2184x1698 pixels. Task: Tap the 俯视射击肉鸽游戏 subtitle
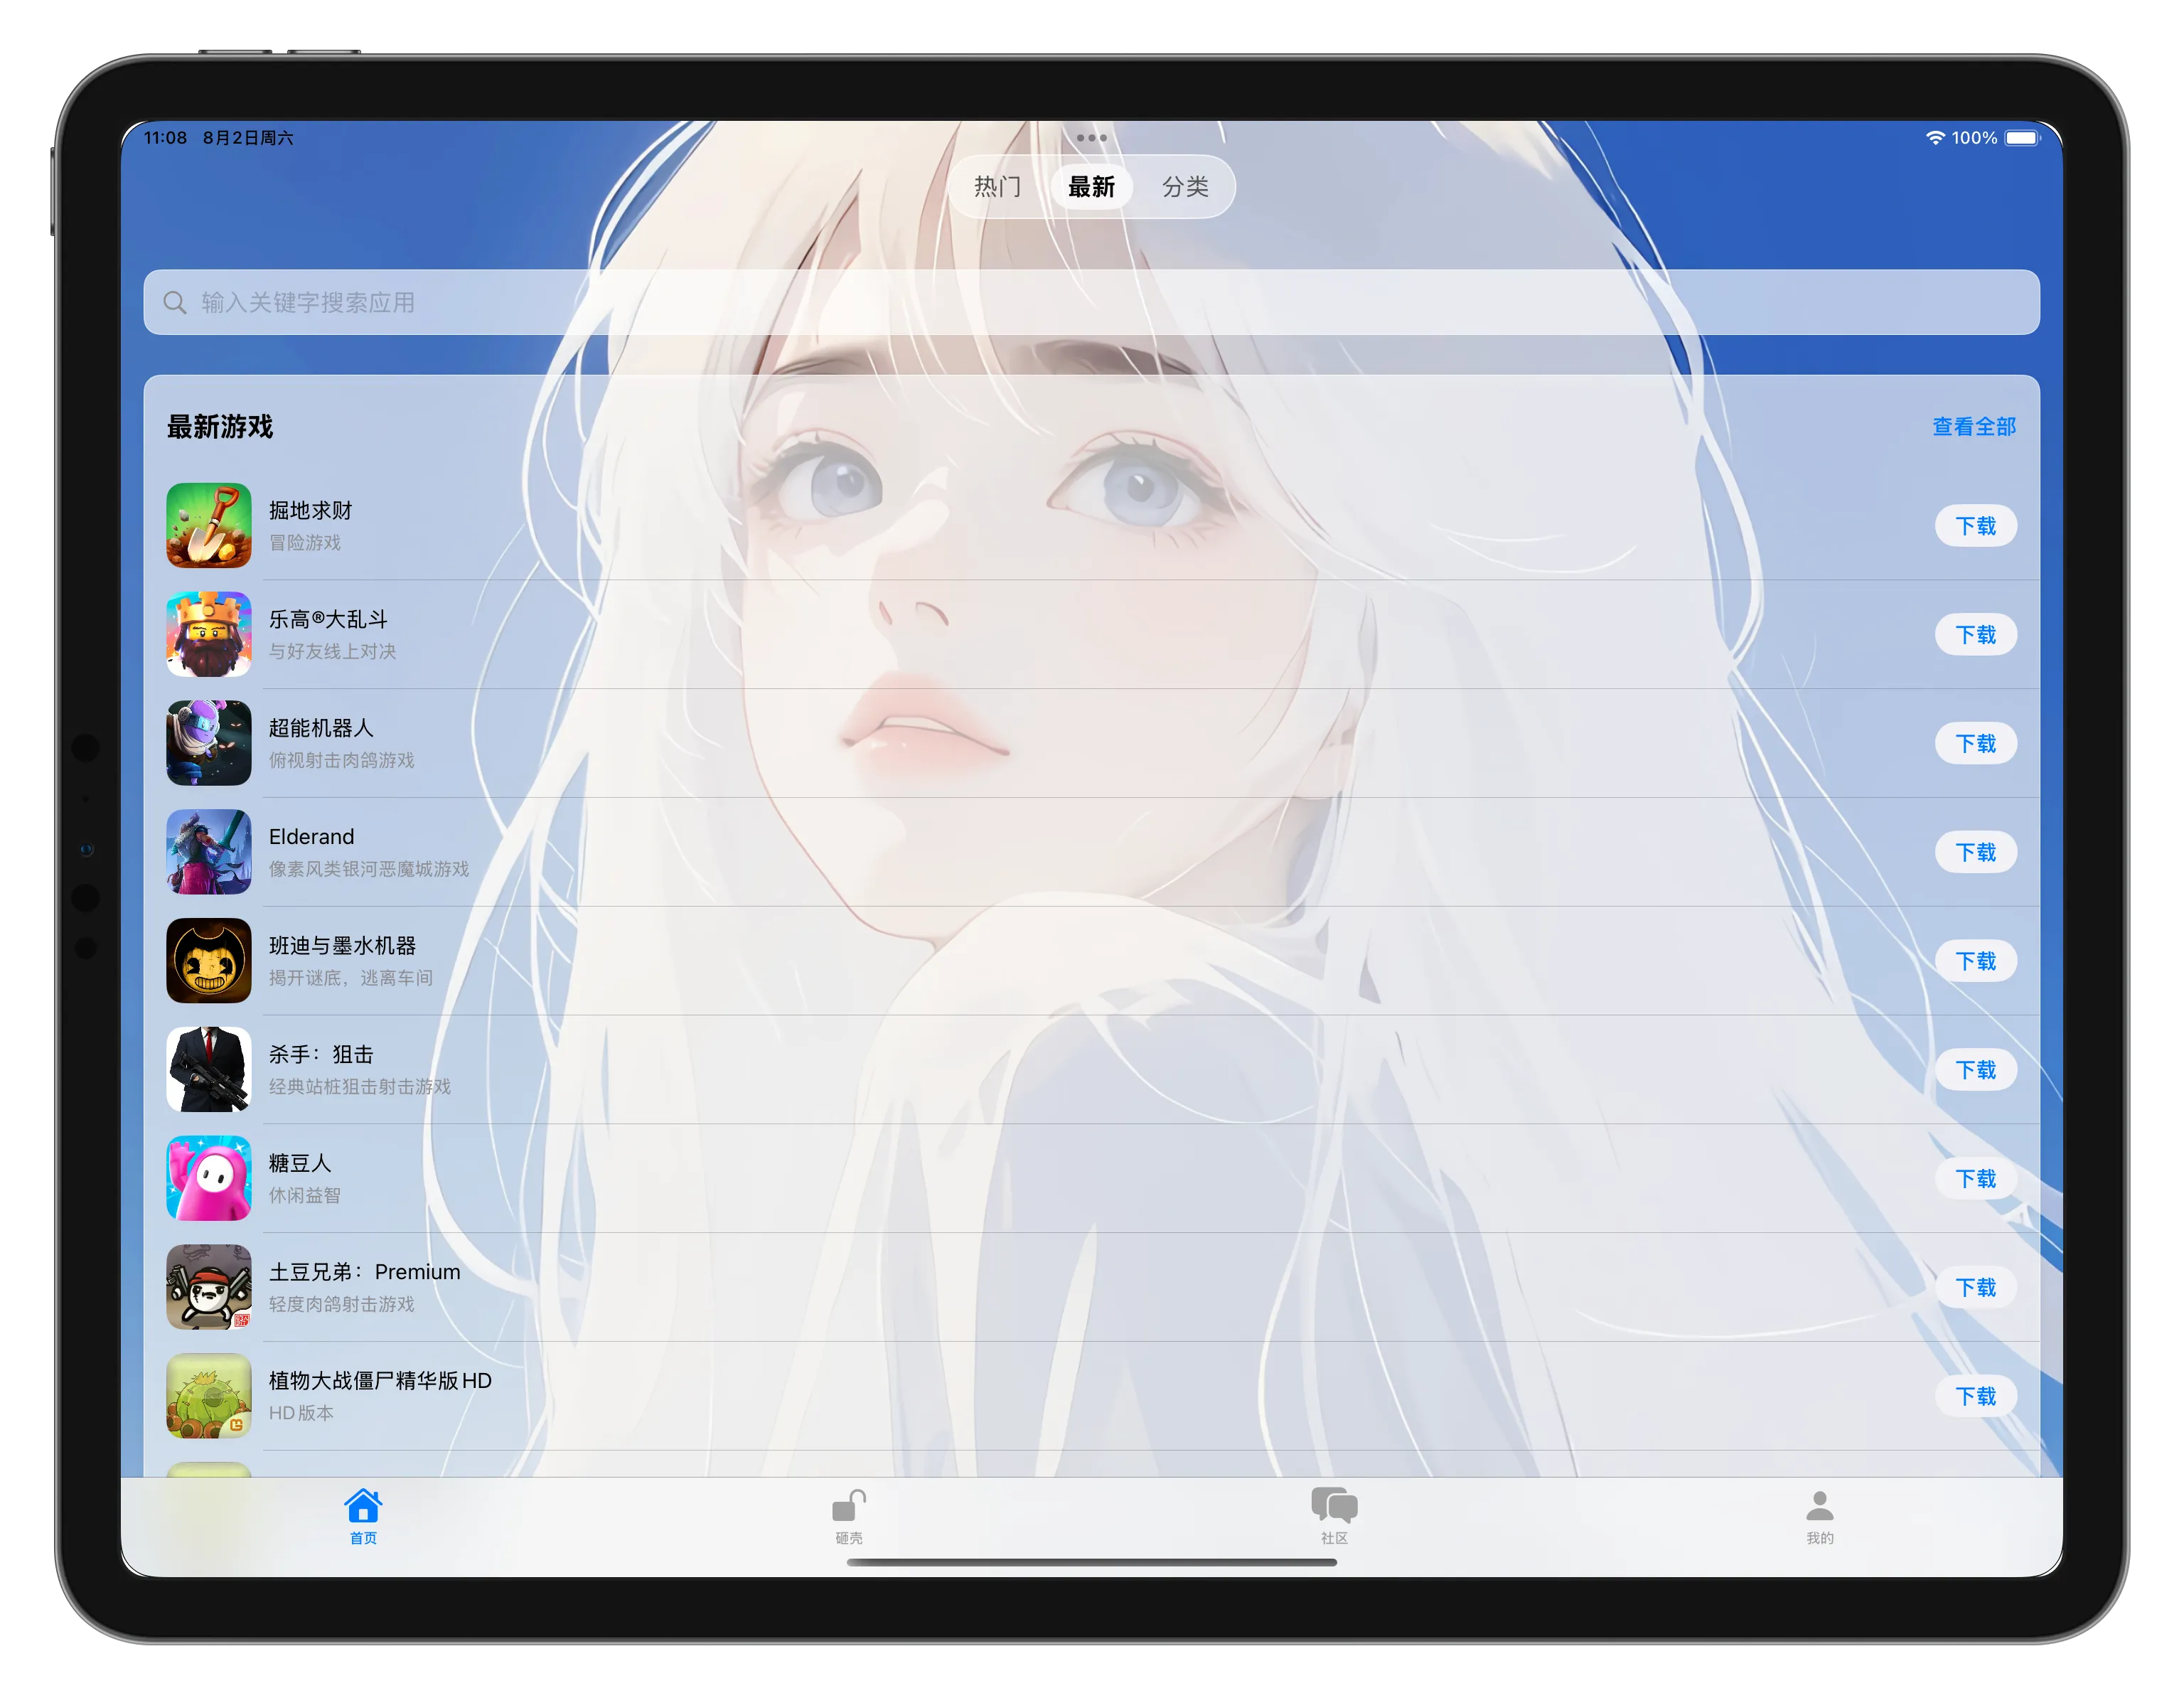point(342,761)
